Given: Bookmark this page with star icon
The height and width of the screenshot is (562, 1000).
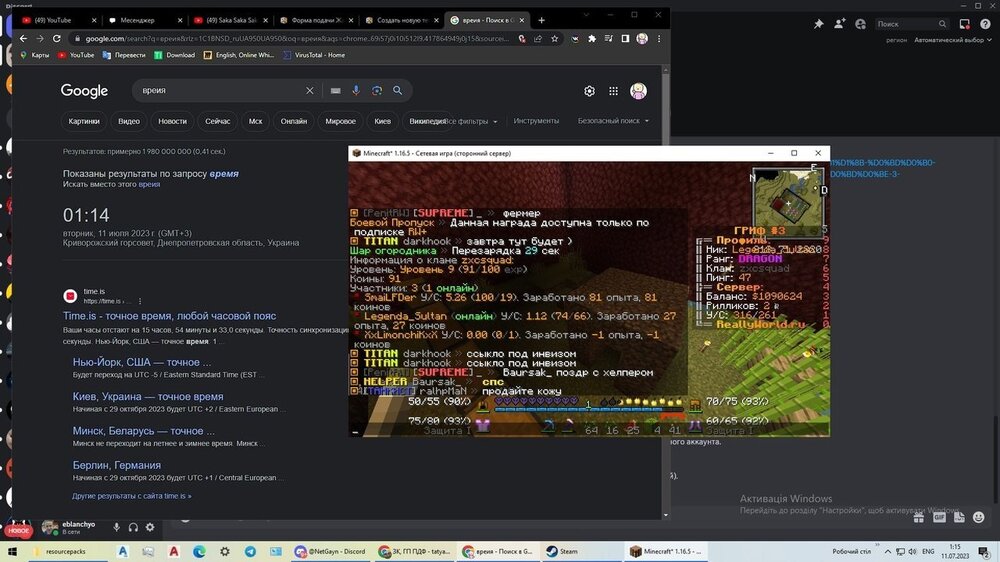Looking at the screenshot, I should click(x=554, y=39).
